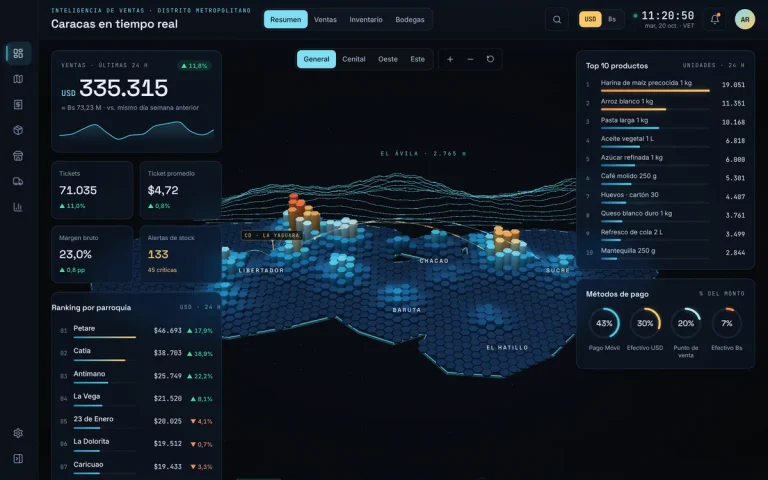Select La Vega in parish ranking
Image resolution: width=768 pixels, height=480 pixels.
[137, 398]
